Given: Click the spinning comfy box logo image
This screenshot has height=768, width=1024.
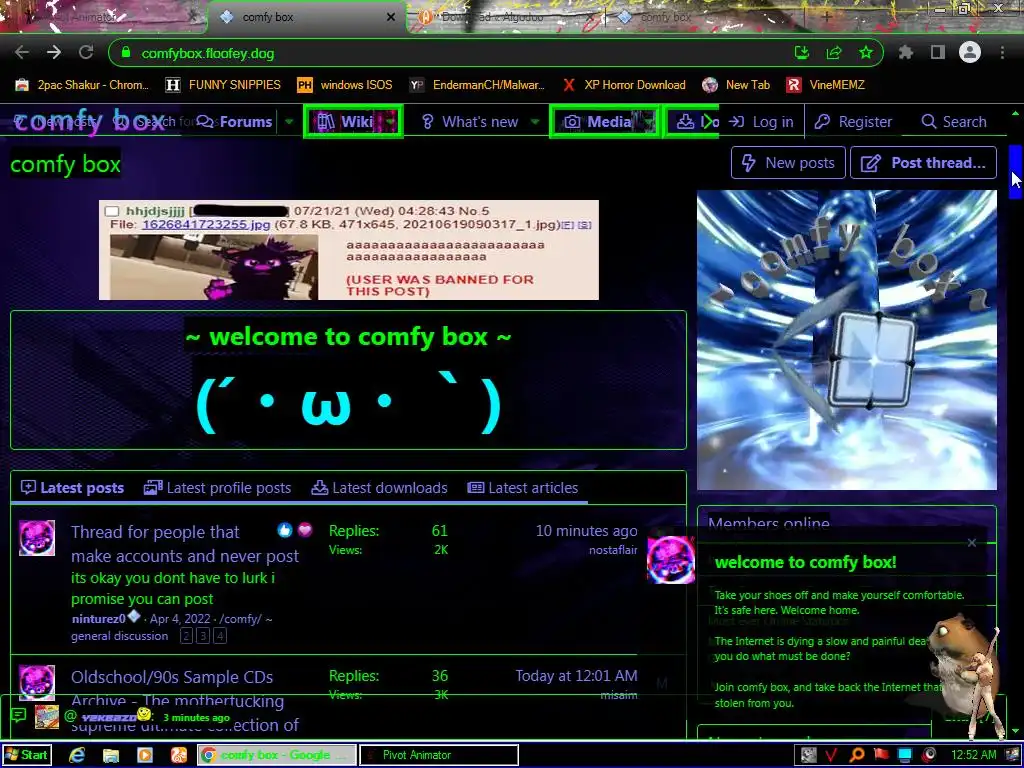Looking at the screenshot, I should [x=847, y=340].
